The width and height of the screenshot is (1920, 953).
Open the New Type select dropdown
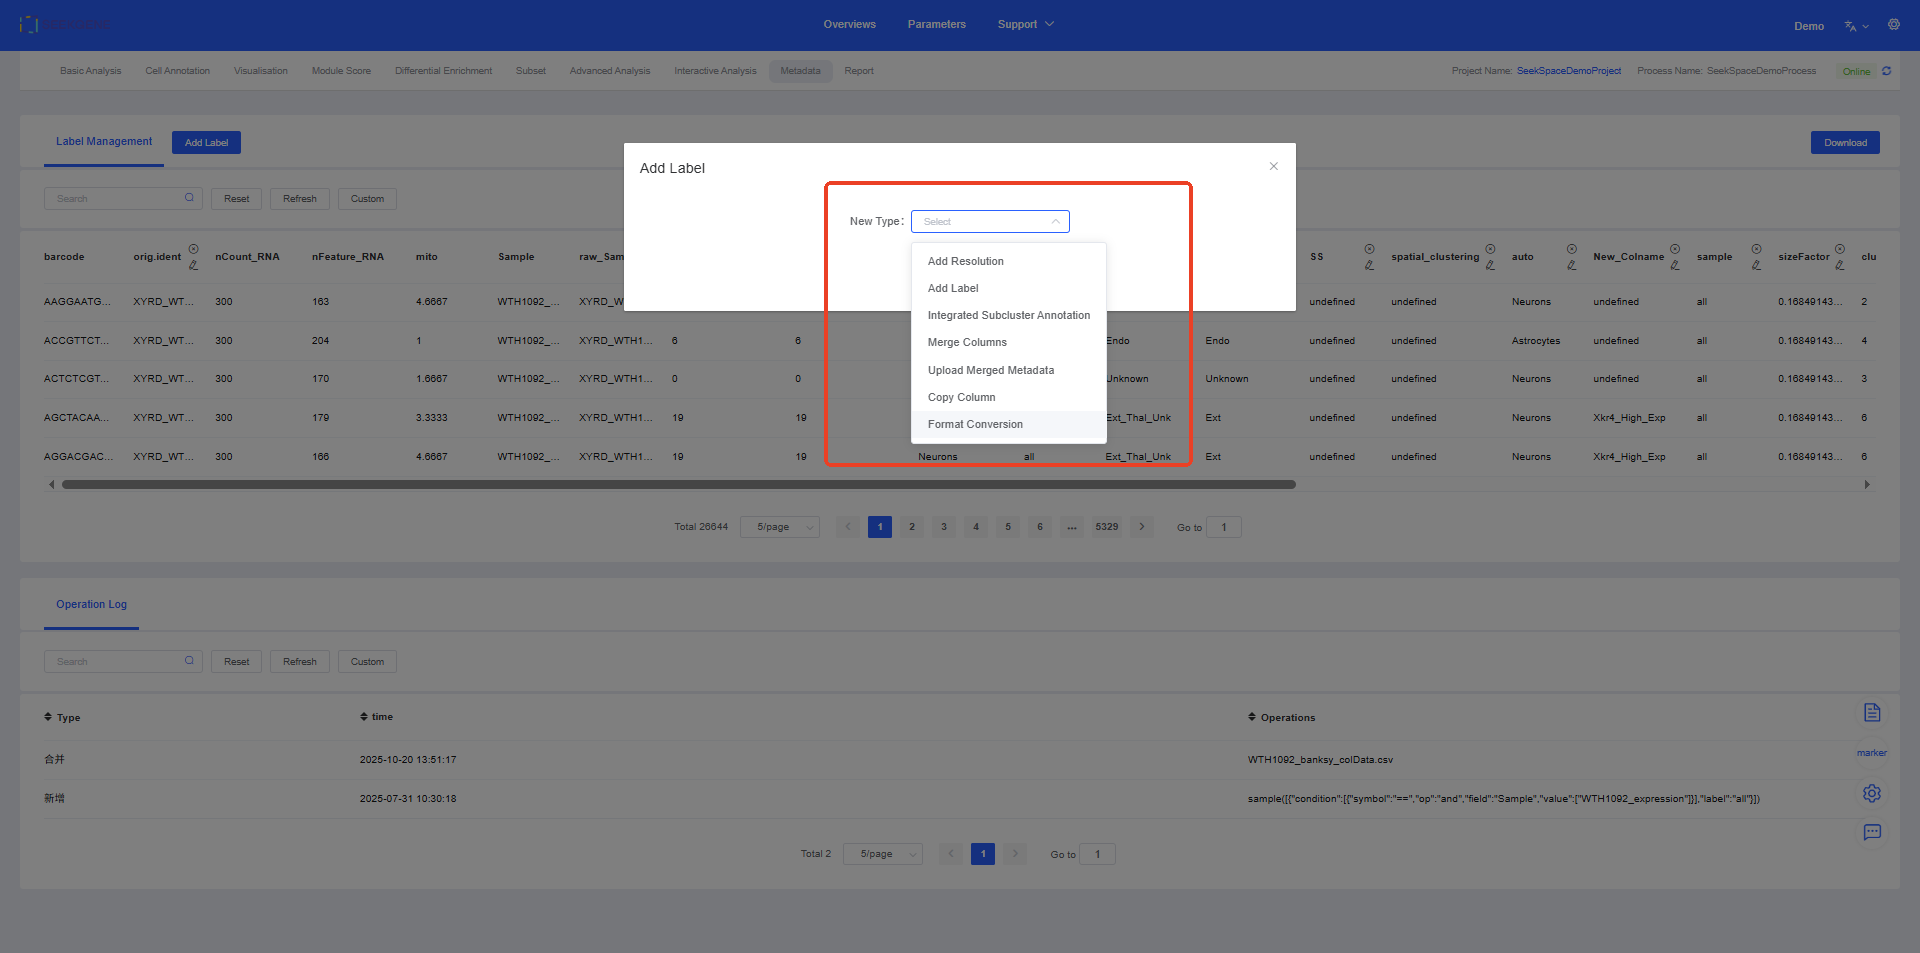(x=989, y=222)
